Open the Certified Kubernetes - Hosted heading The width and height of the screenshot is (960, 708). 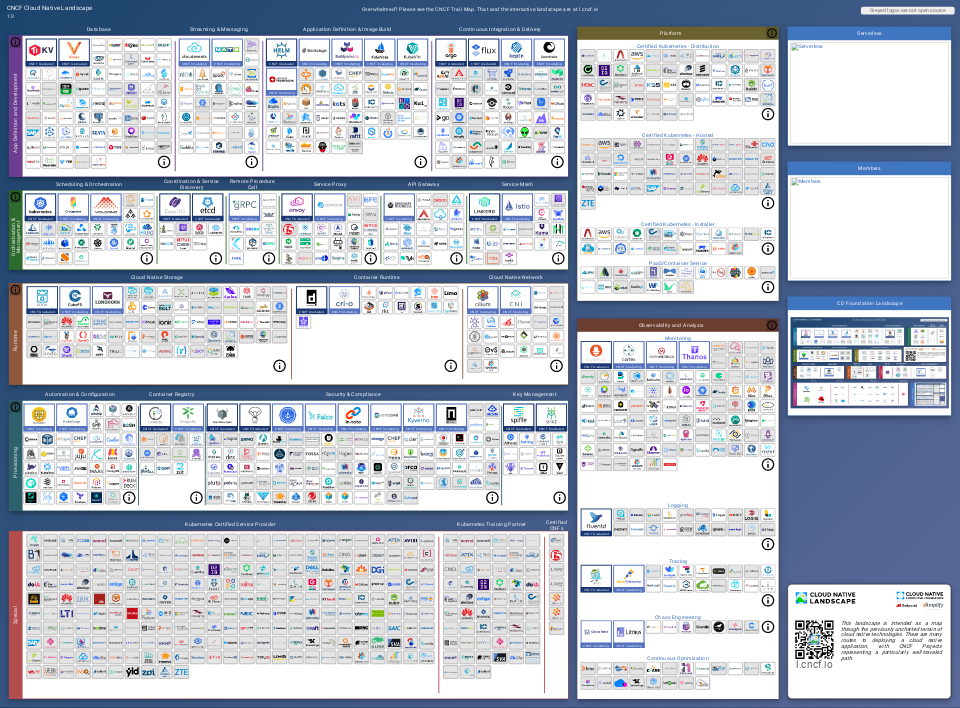[677, 135]
